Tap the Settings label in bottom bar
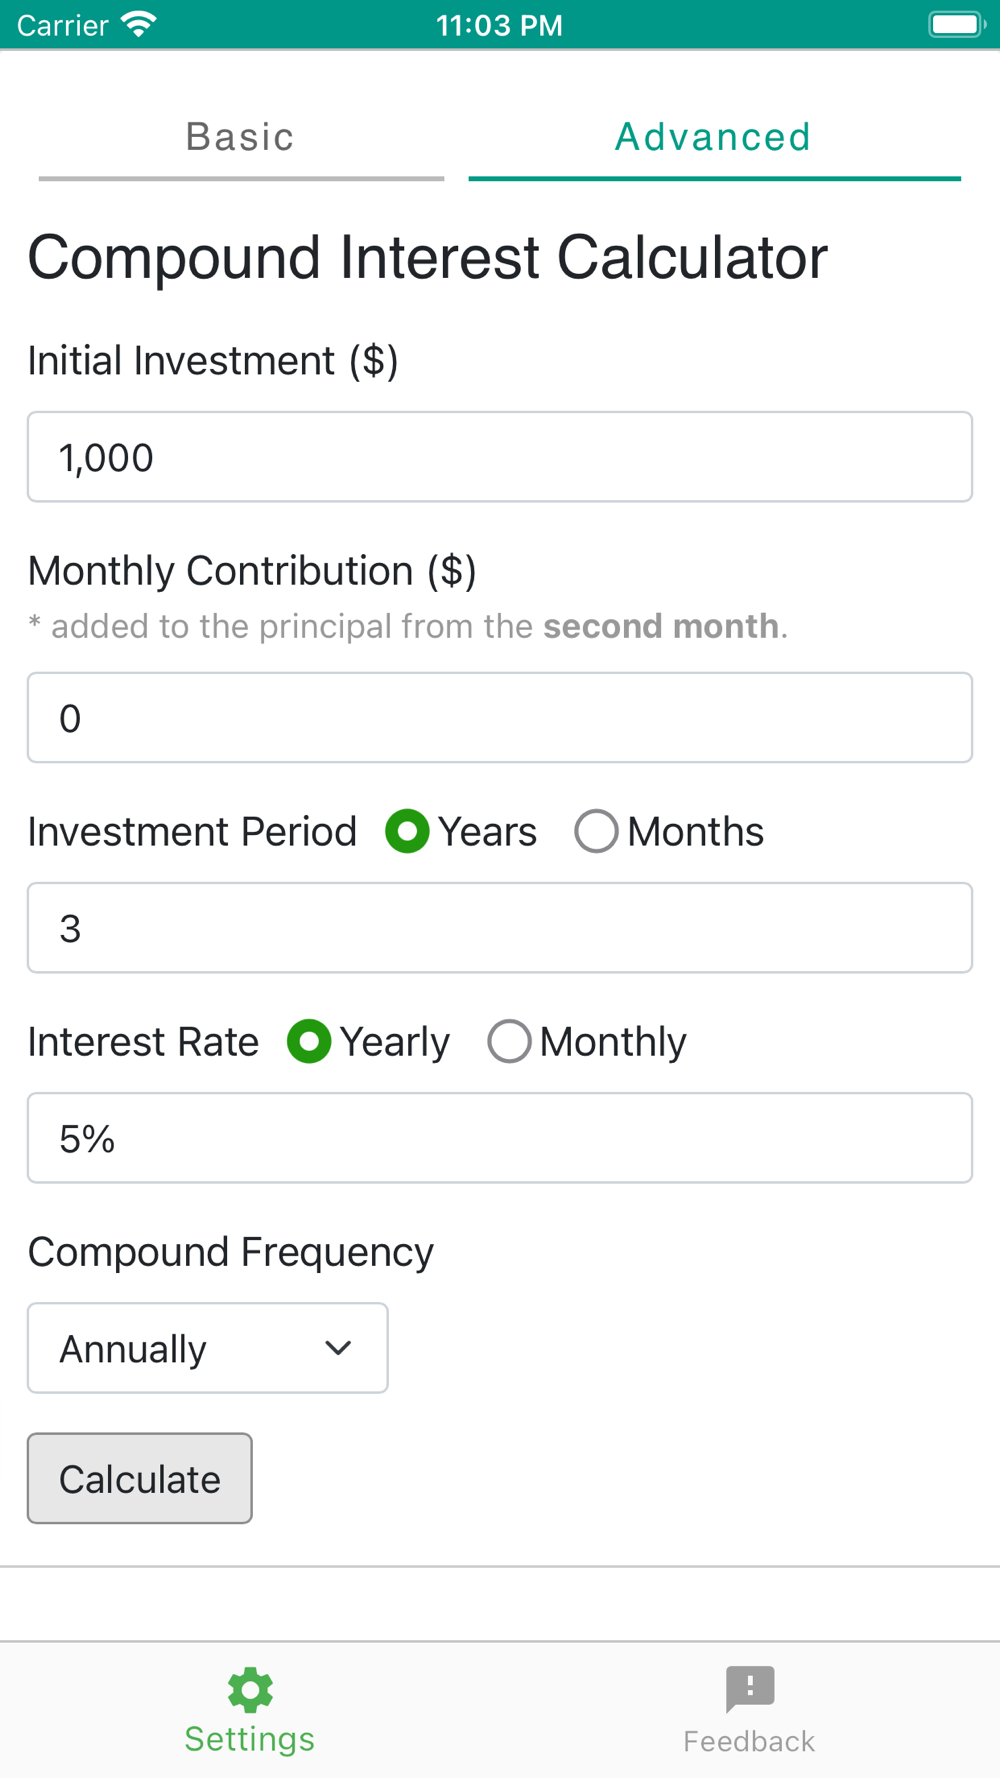This screenshot has height=1778, width=1000. (250, 1739)
